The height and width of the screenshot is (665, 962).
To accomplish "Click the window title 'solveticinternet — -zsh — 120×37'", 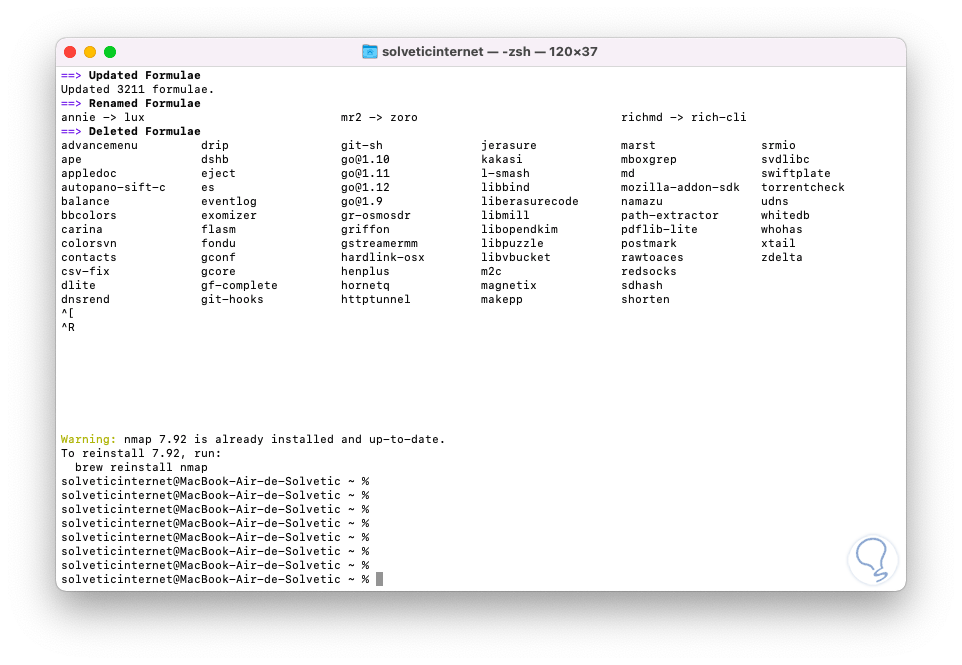I will (x=490, y=52).
